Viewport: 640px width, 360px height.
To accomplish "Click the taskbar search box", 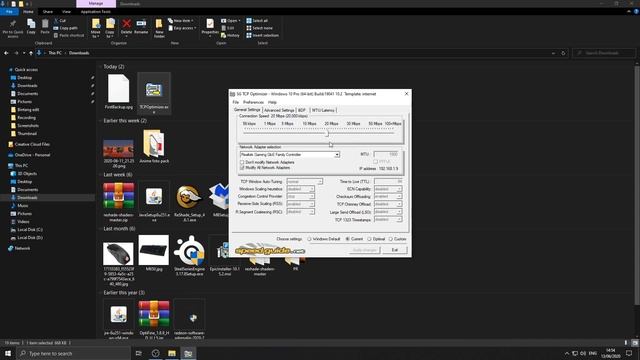I will point(74,353).
